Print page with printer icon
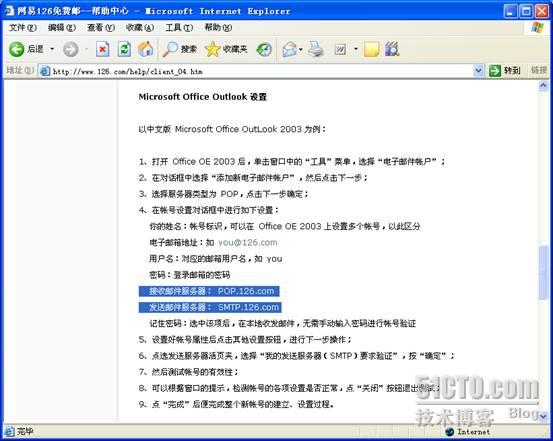553x441 pixels. (x=316, y=49)
